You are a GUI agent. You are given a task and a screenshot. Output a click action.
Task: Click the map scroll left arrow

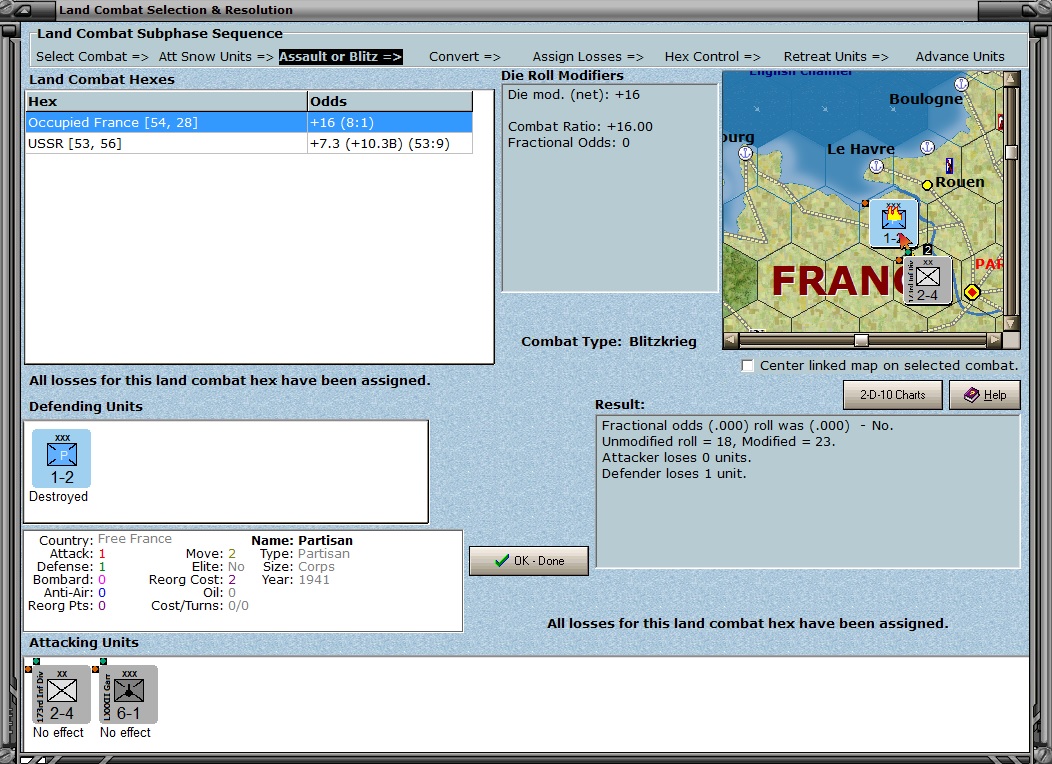pyautogui.click(x=731, y=341)
